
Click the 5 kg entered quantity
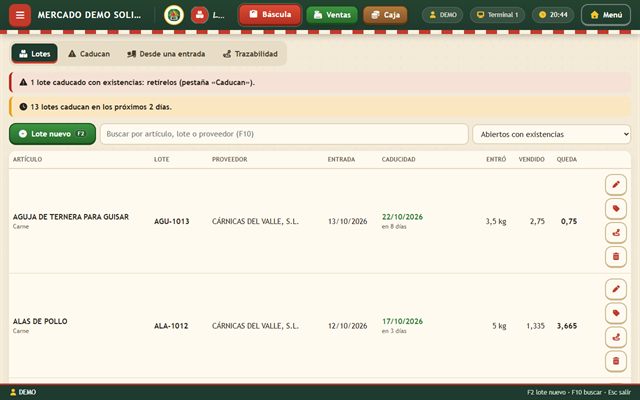499,326
